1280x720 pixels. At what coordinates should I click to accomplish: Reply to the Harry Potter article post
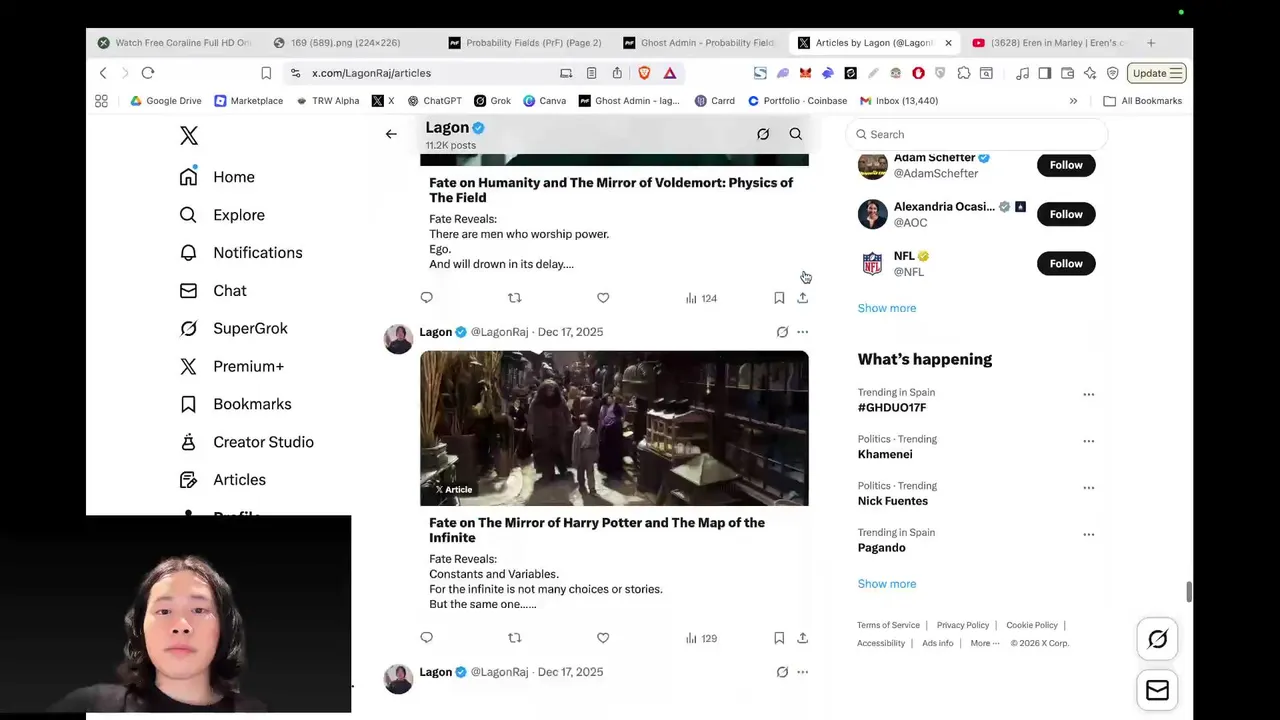427,638
